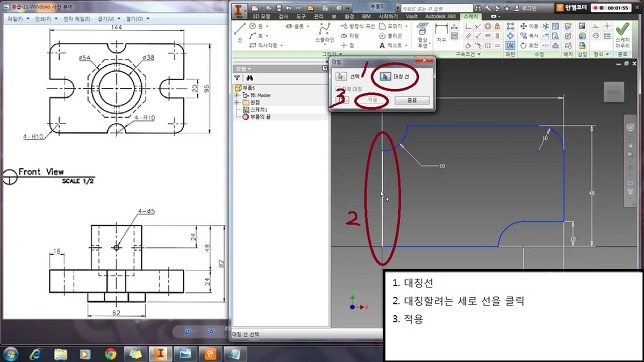Open the Autodesk 360 ribbon tab
The image size is (644, 362).
click(x=440, y=16)
